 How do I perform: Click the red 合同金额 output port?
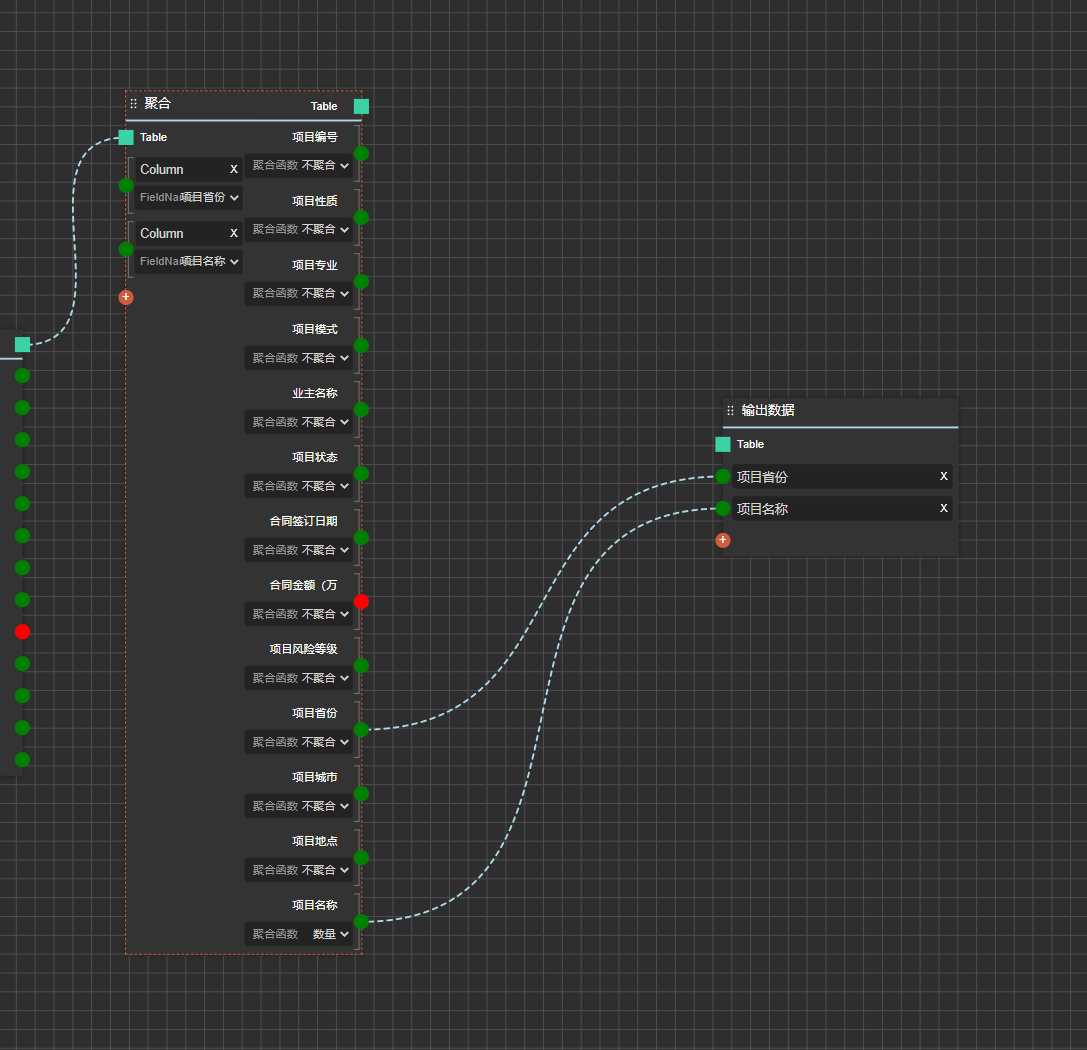(x=361, y=602)
